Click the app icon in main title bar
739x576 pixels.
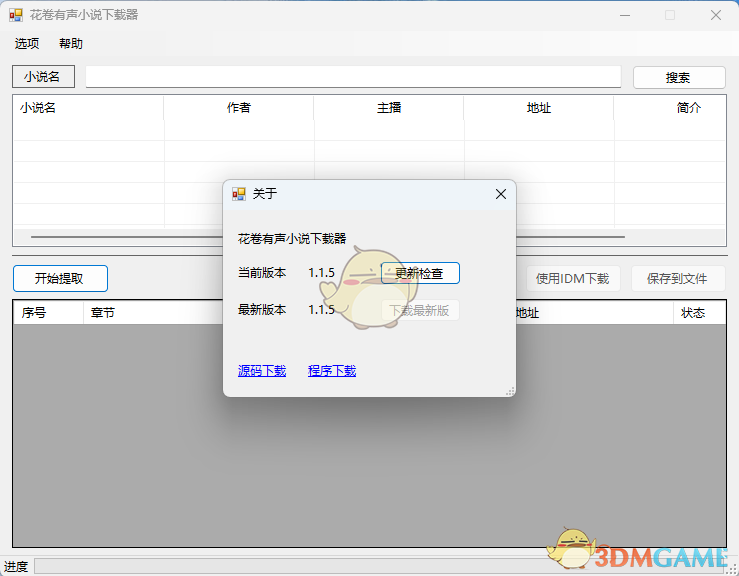pos(16,15)
